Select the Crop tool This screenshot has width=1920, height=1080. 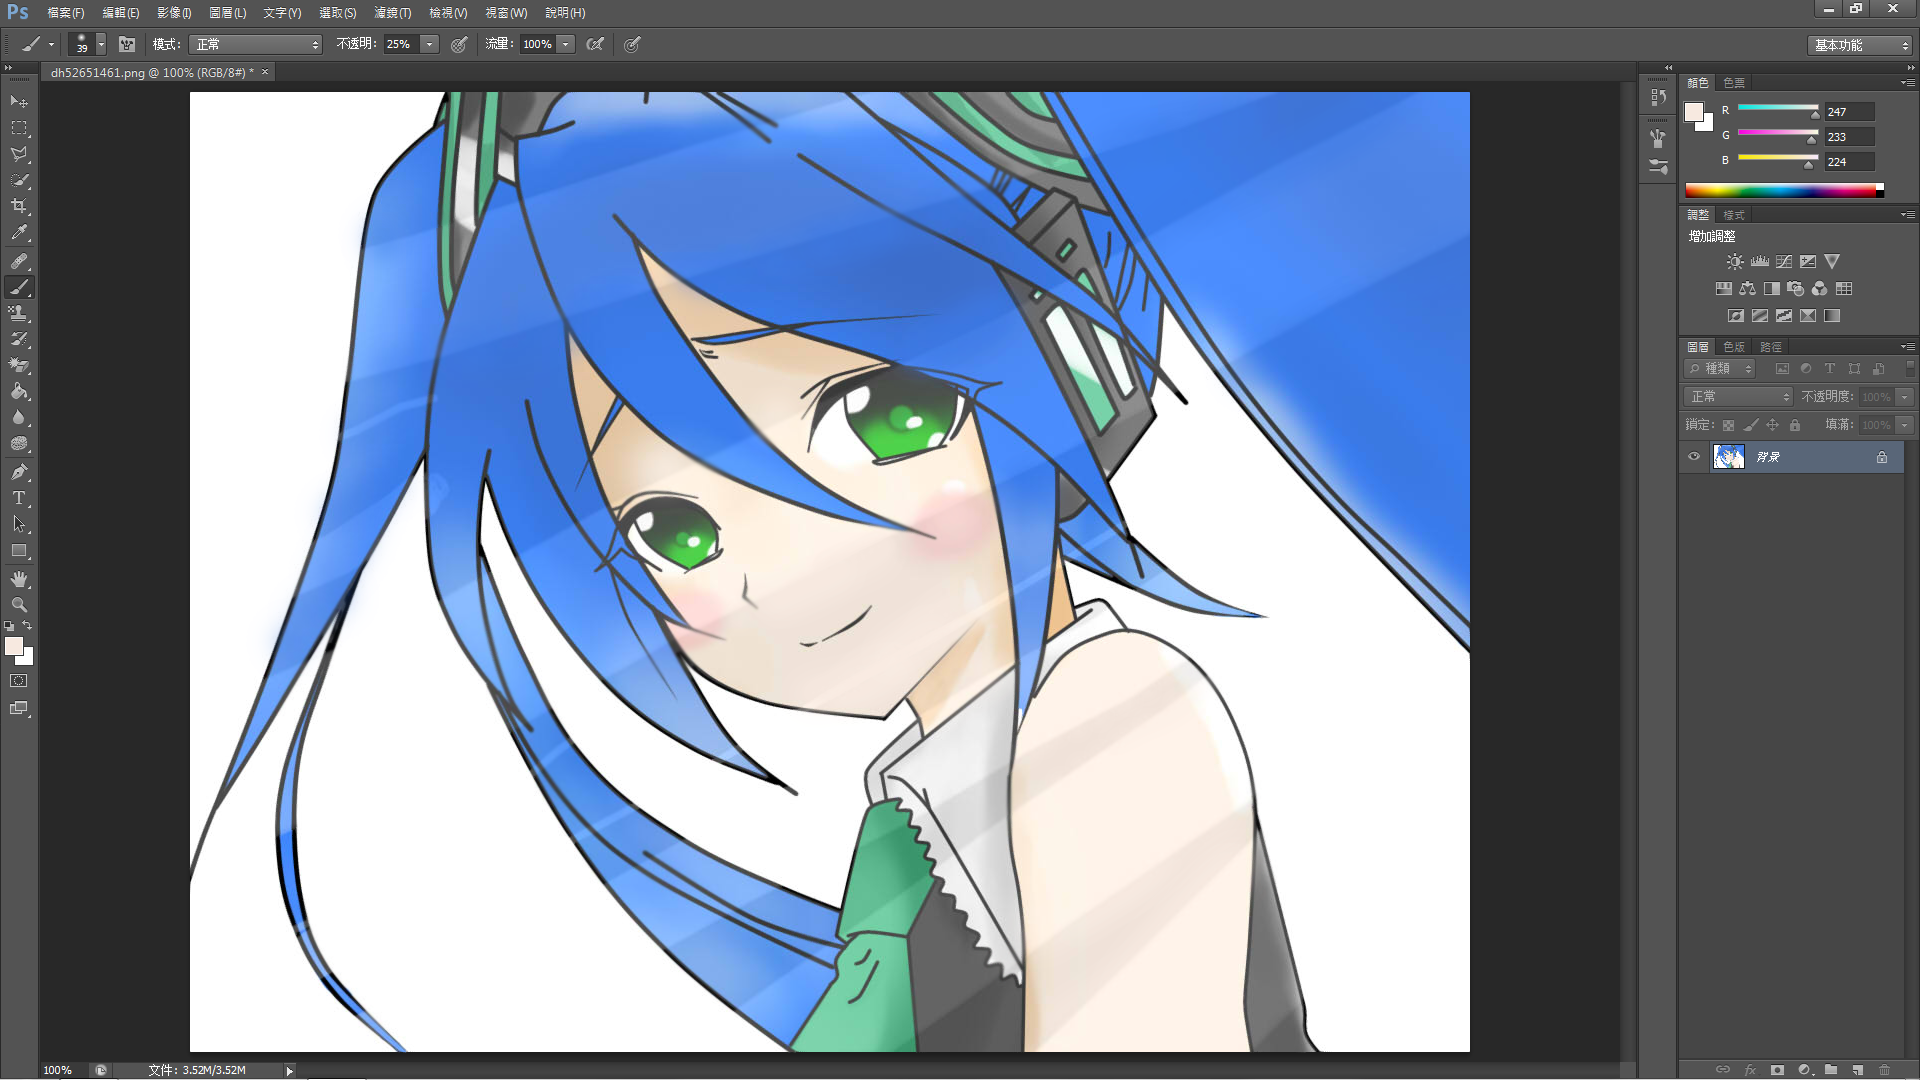[x=19, y=206]
